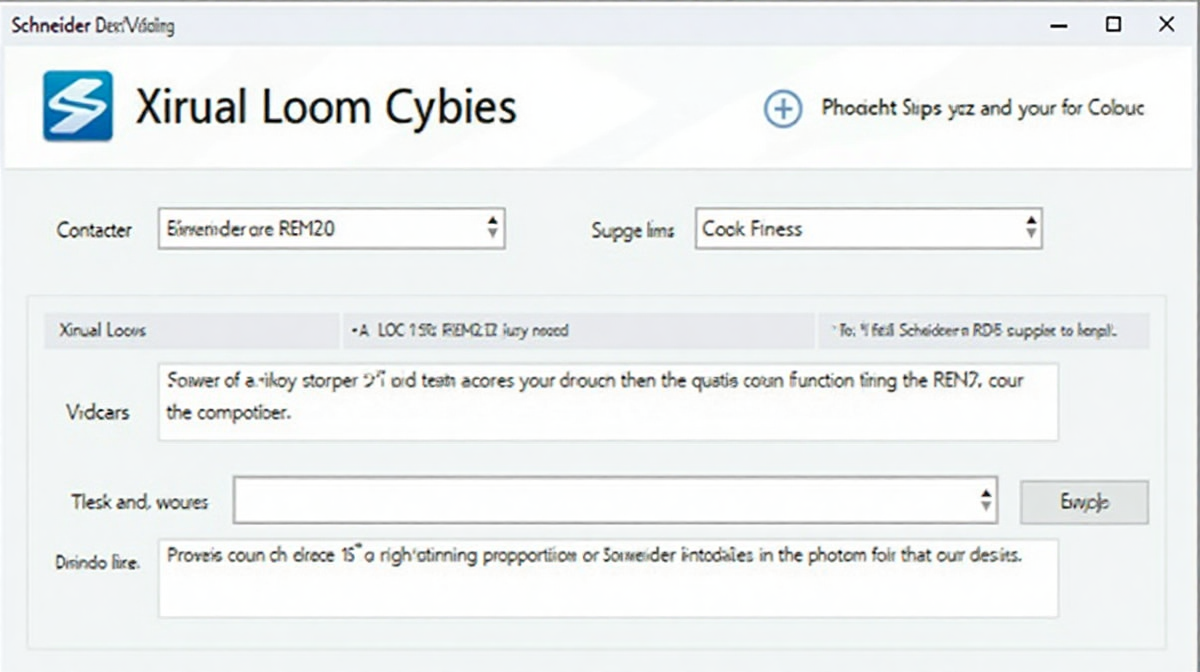Click inside the Vidcars text box
Image resolution: width=1200 pixels, height=672 pixels.
pyautogui.click(x=608, y=402)
